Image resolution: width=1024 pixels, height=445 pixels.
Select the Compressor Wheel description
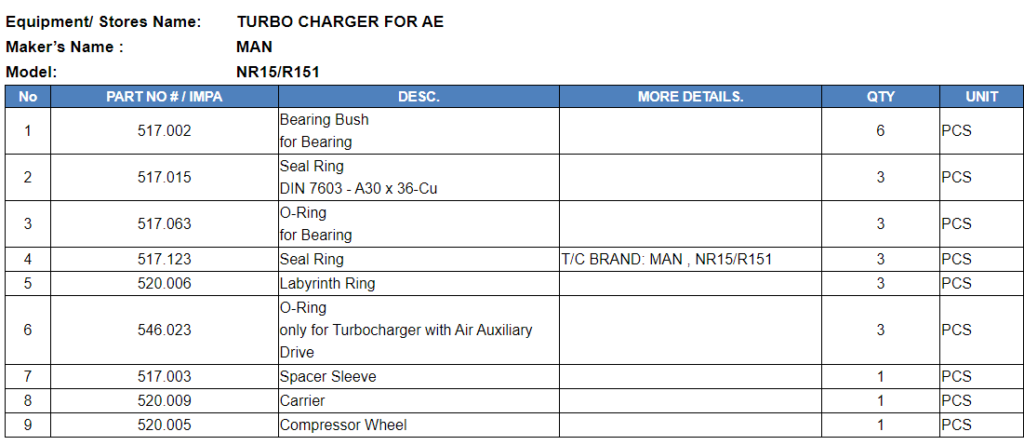tap(343, 426)
